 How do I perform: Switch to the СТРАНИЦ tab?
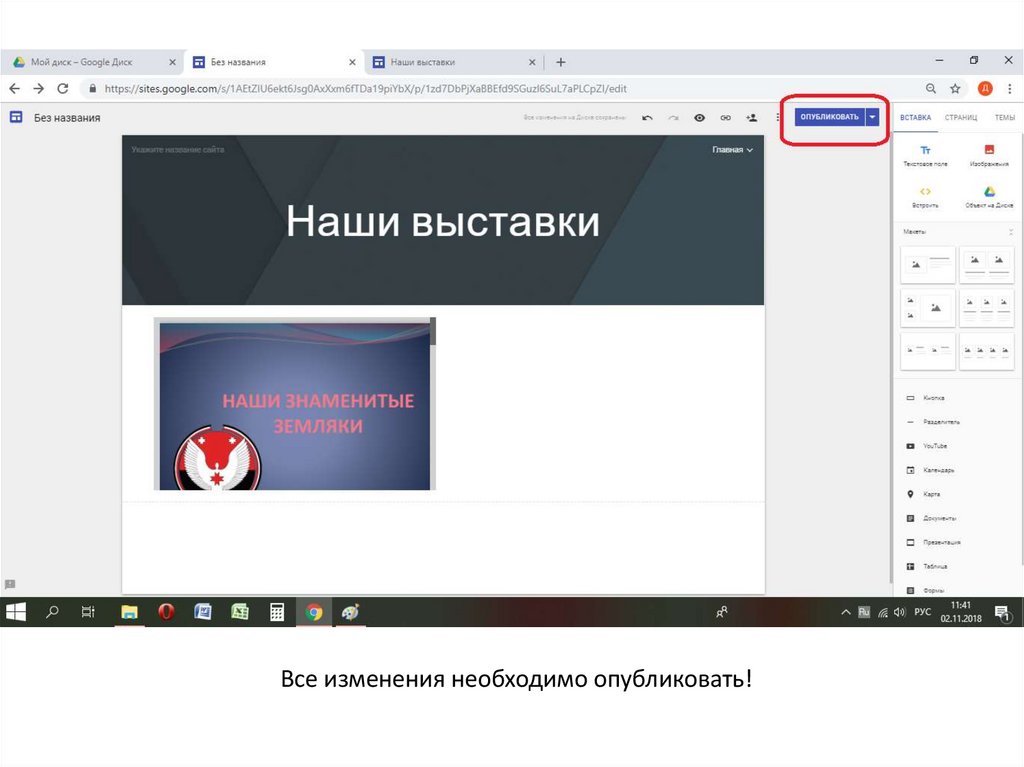click(x=961, y=118)
